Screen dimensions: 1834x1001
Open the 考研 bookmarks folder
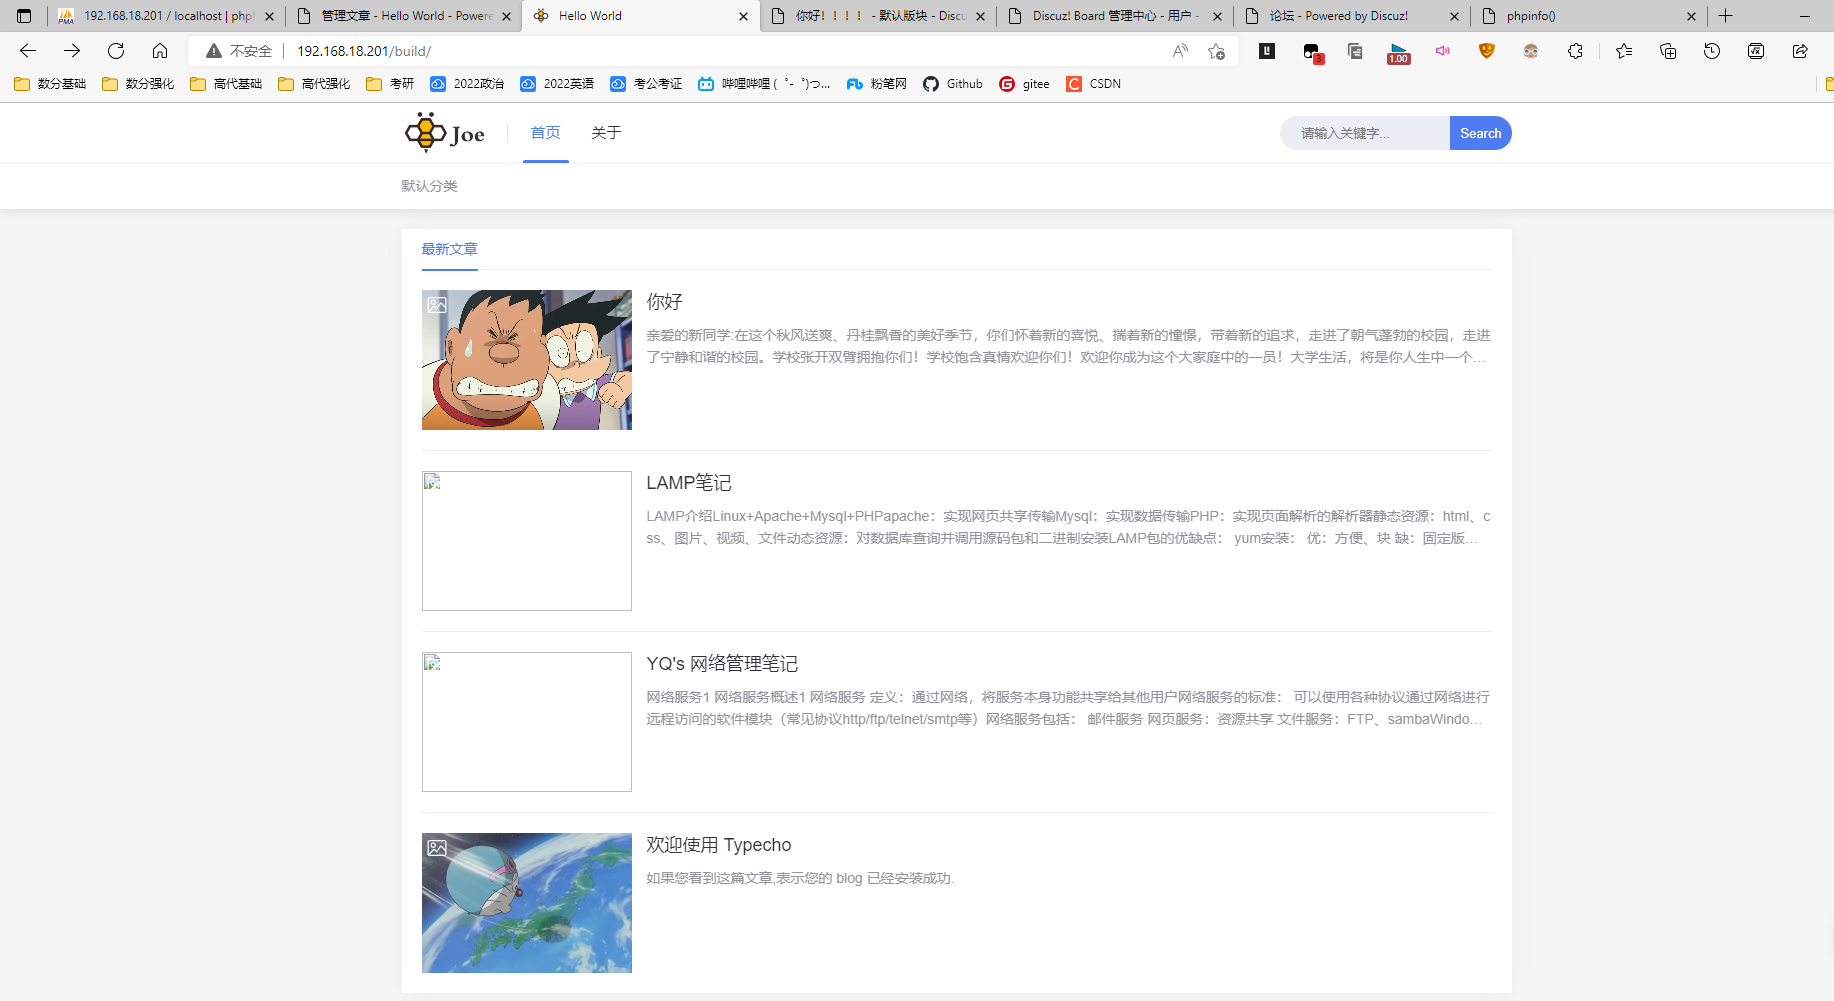[389, 84]
